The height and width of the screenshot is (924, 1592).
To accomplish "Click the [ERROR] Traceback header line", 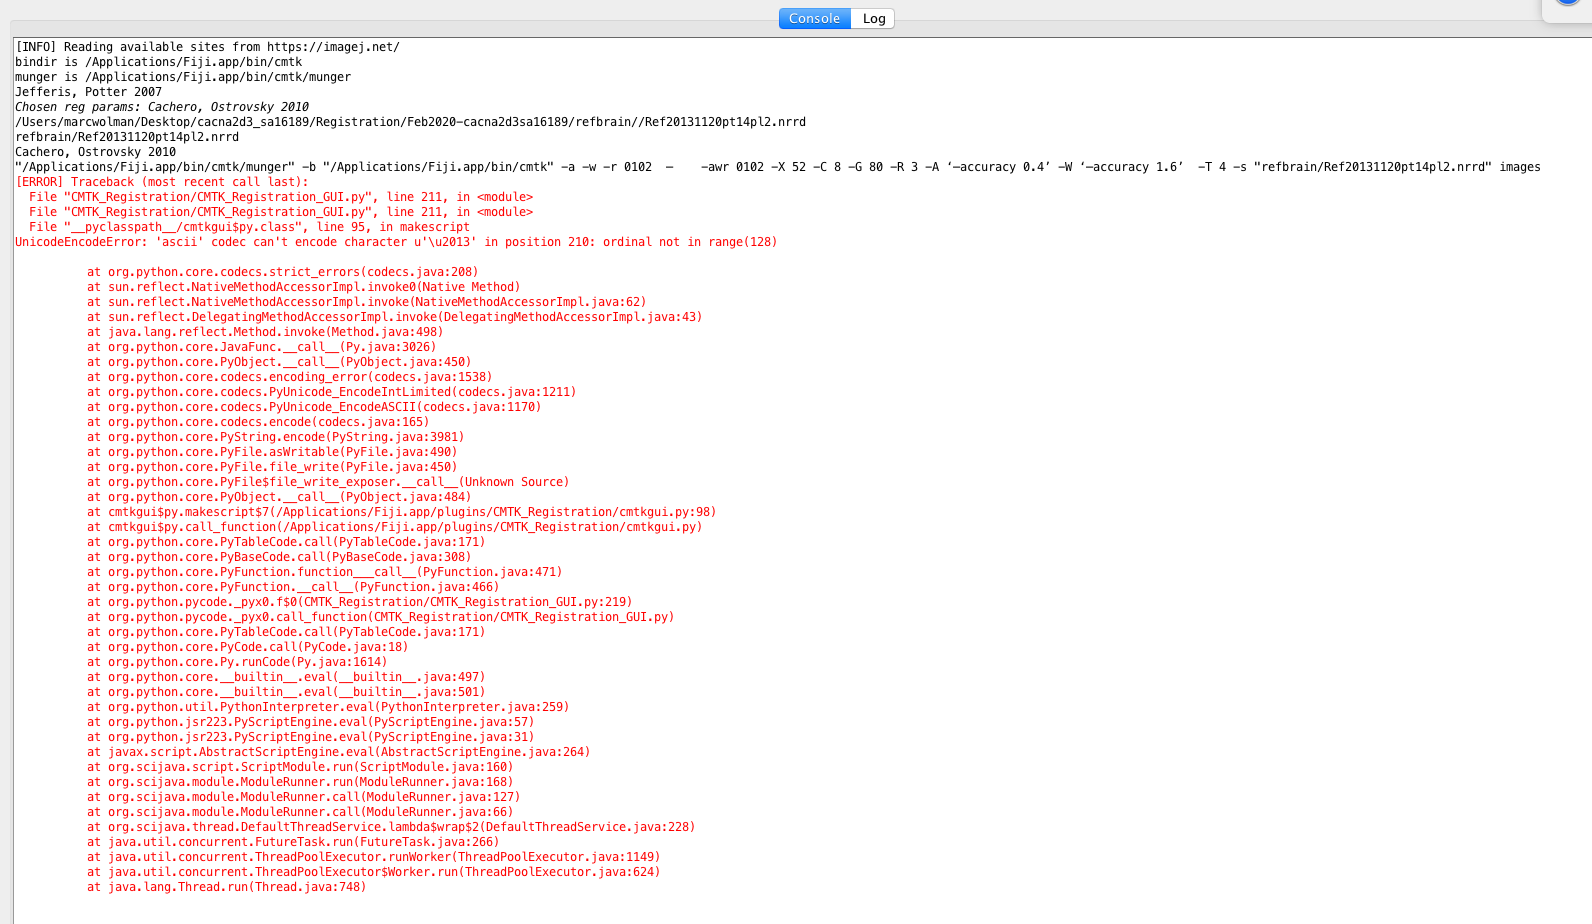I will coord(162,182).
